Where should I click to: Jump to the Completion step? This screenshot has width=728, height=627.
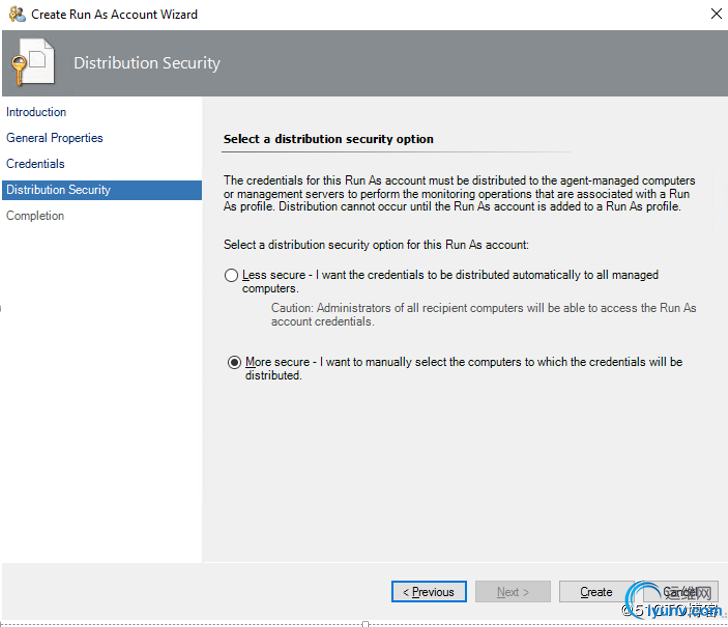coord(35,216)
